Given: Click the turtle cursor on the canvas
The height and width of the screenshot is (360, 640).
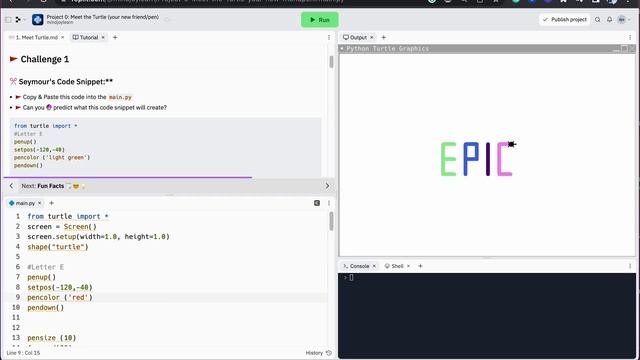Looking at the screenshot, I should coord(512,144).
